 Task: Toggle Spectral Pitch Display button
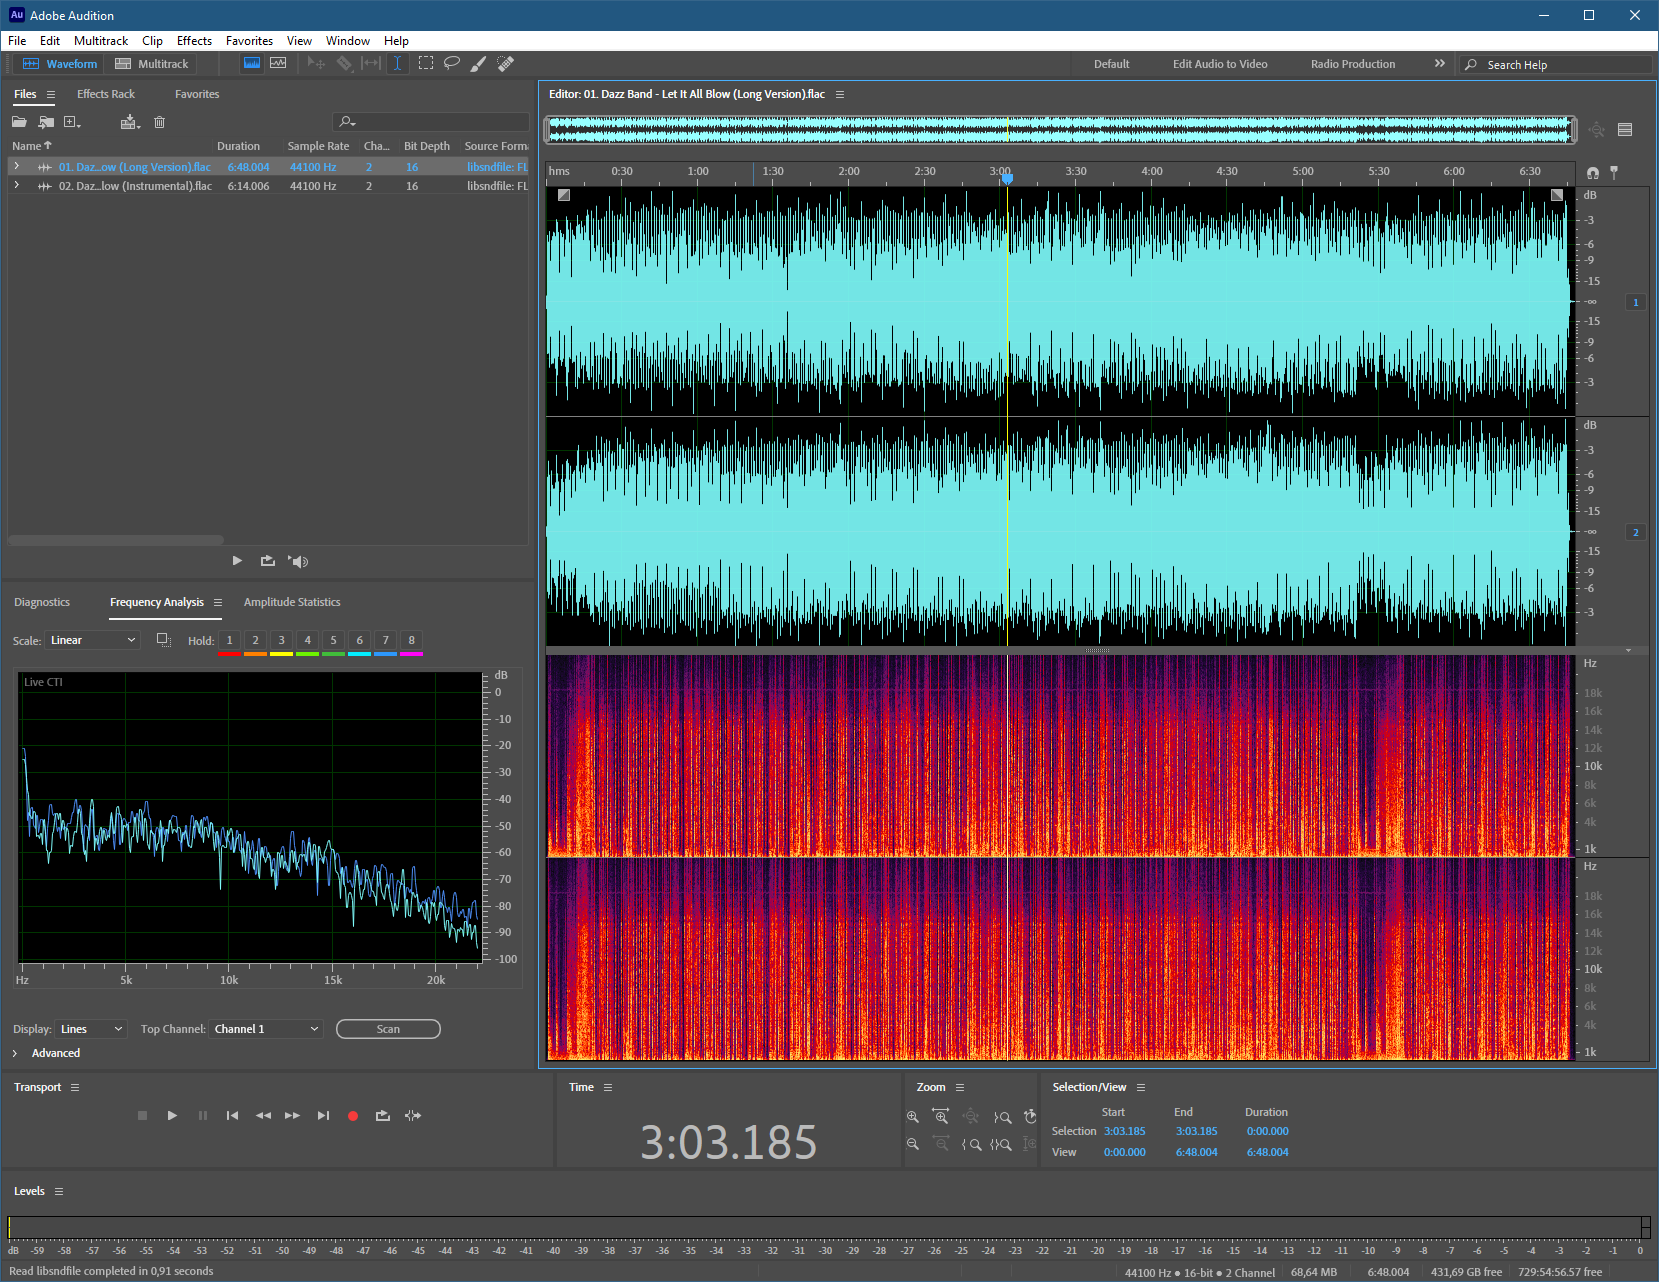(x=278, y=63)
